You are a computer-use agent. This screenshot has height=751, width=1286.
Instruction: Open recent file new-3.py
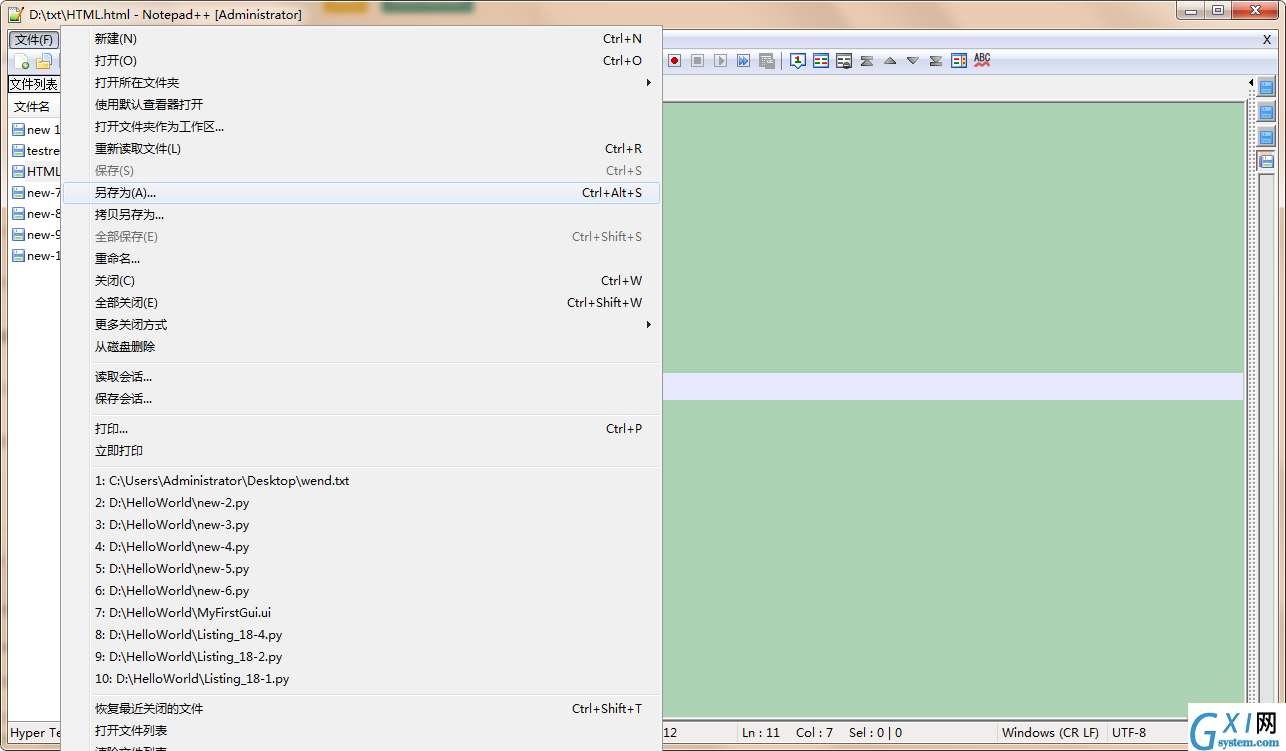[x=361, y=525]
